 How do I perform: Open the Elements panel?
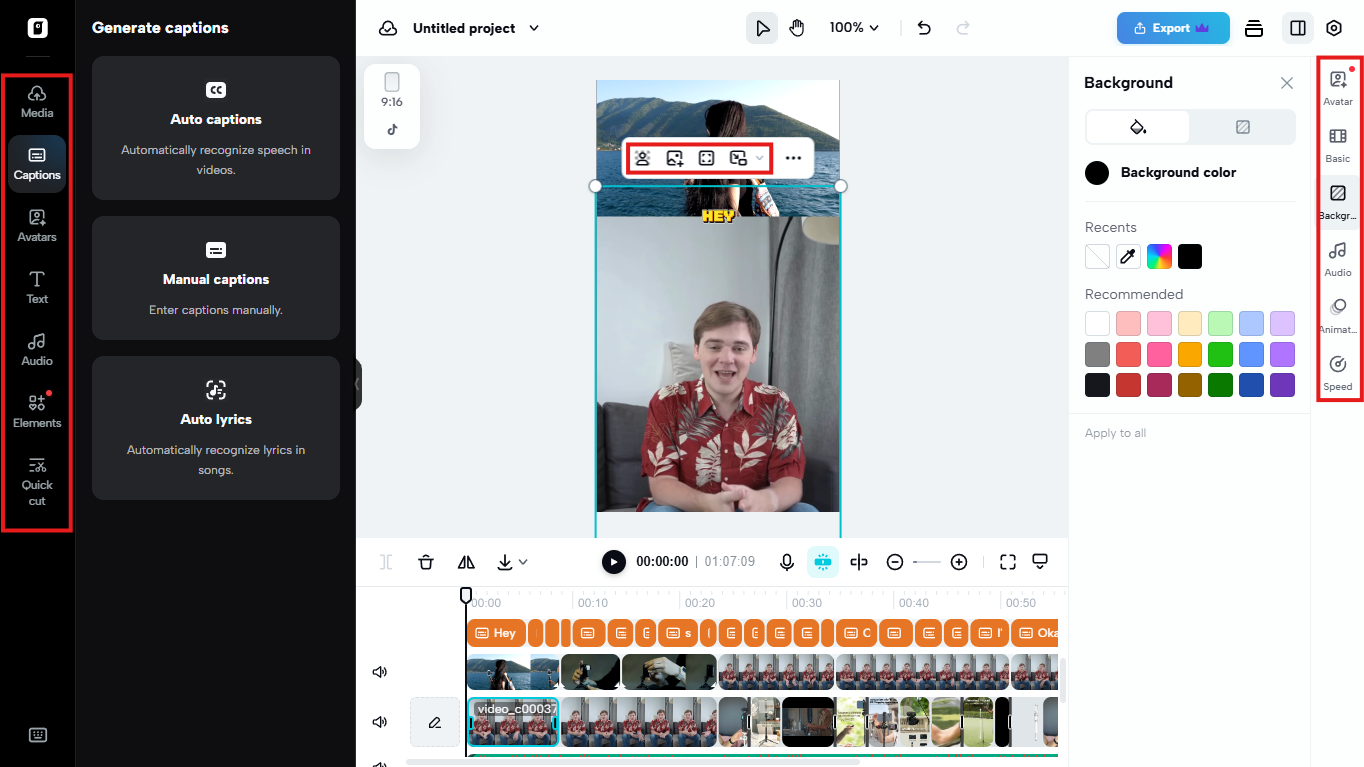click(37, 411)
